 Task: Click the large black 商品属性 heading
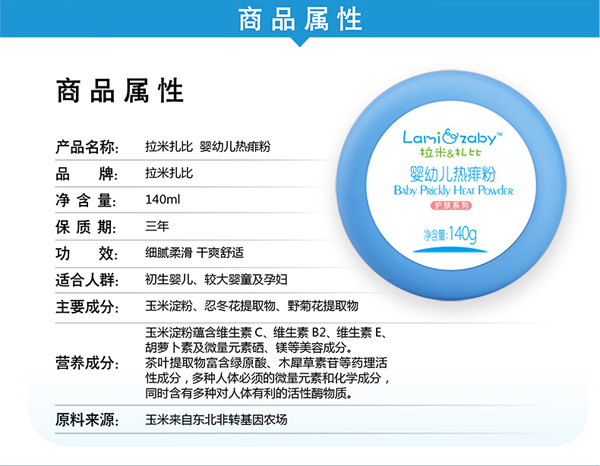coord(120,93)
